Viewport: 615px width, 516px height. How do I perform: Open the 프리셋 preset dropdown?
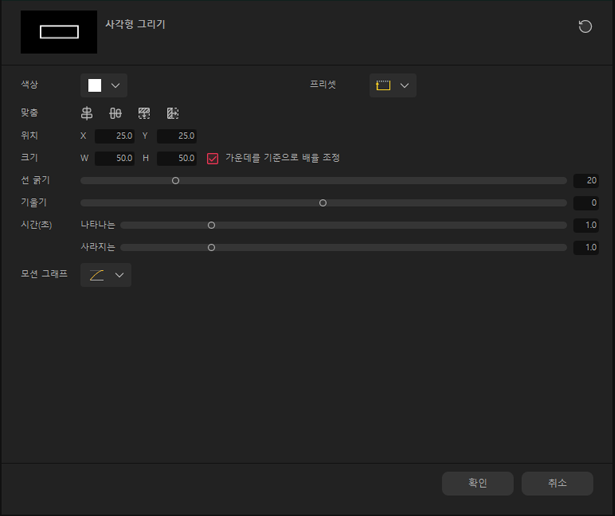pyautogui.click(x=393, y=85)
